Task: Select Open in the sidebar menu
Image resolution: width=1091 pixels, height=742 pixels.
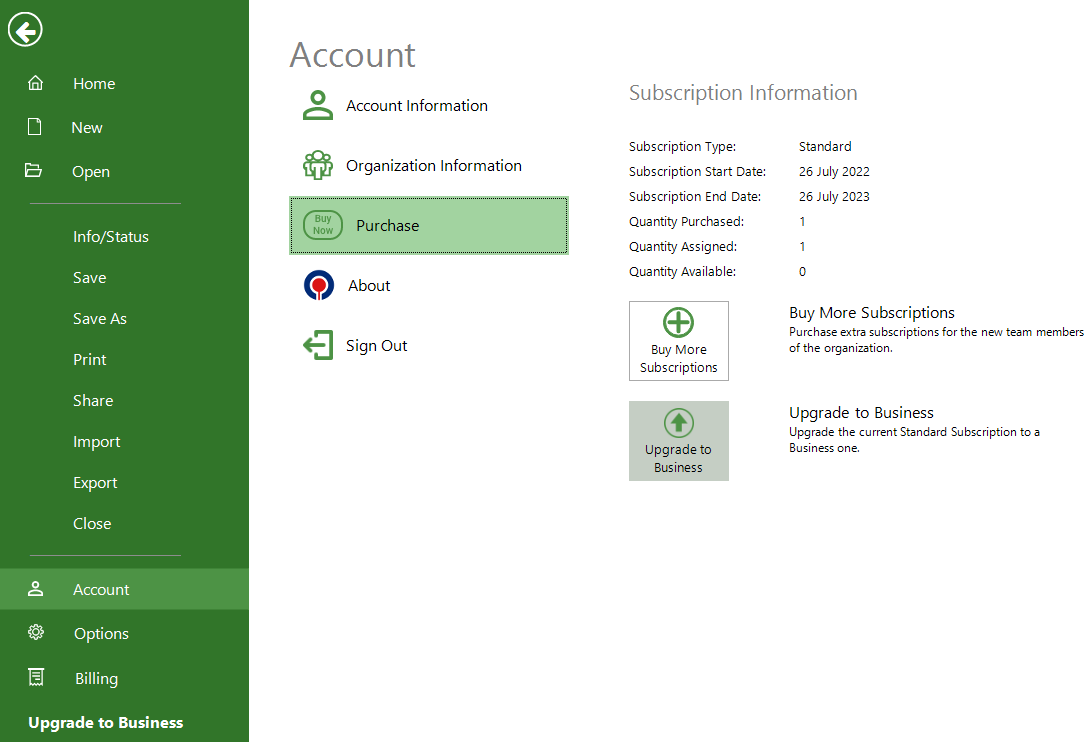Action: [x=125, y=171]
